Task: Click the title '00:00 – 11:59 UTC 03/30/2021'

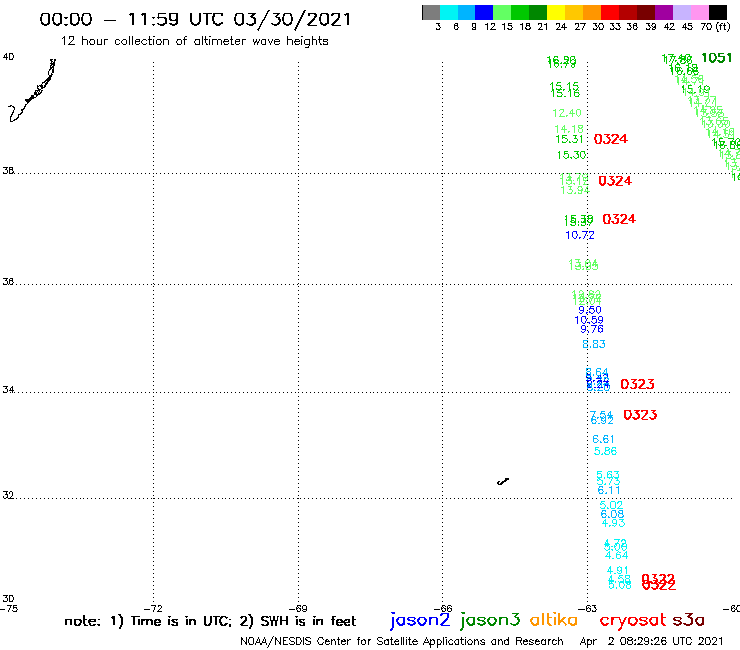Action: (195, 19)
